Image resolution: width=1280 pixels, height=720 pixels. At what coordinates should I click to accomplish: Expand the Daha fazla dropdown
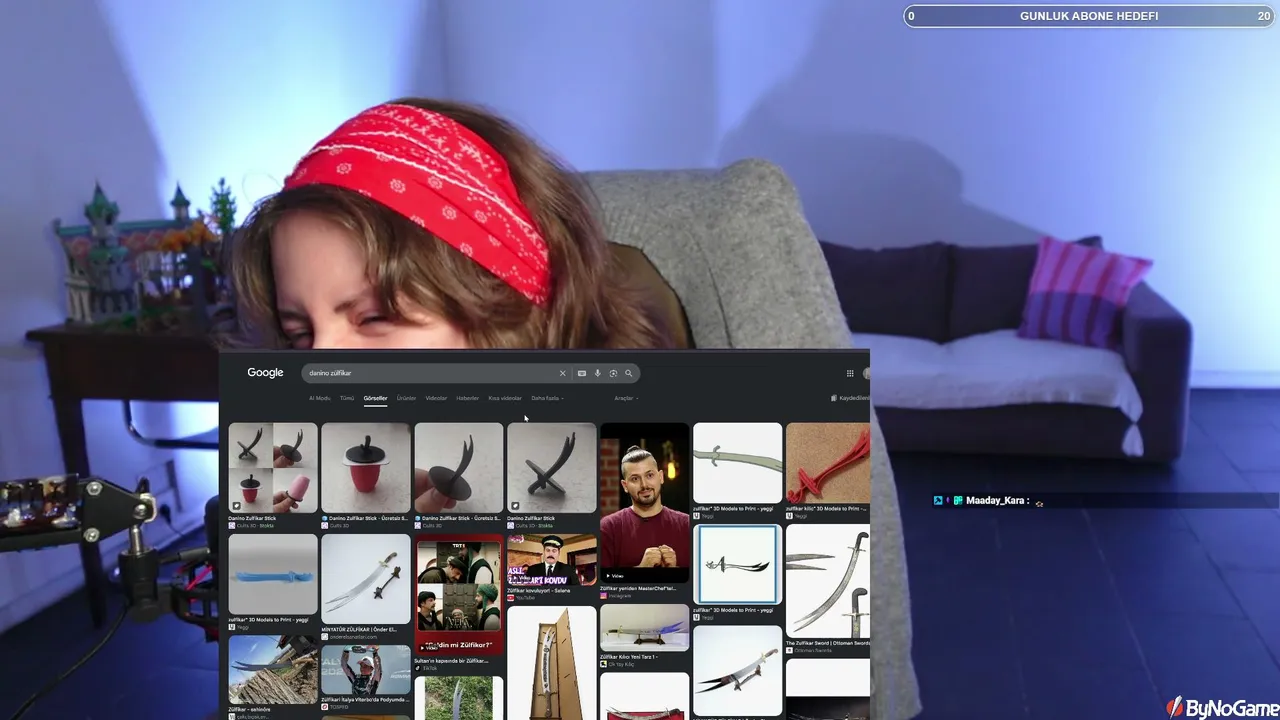(x=547, y=398)
